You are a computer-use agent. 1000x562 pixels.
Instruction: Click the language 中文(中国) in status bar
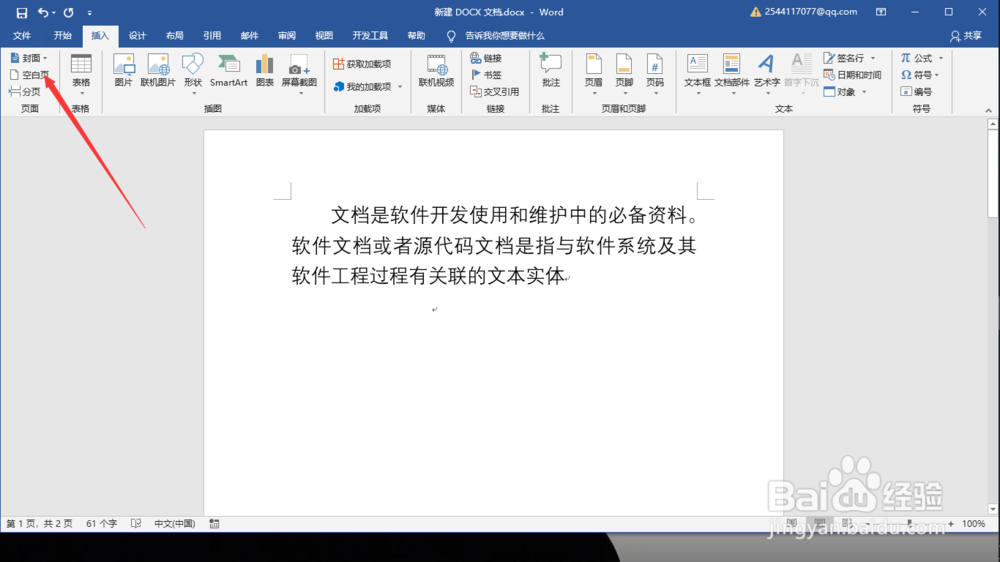tap(174, 524)
